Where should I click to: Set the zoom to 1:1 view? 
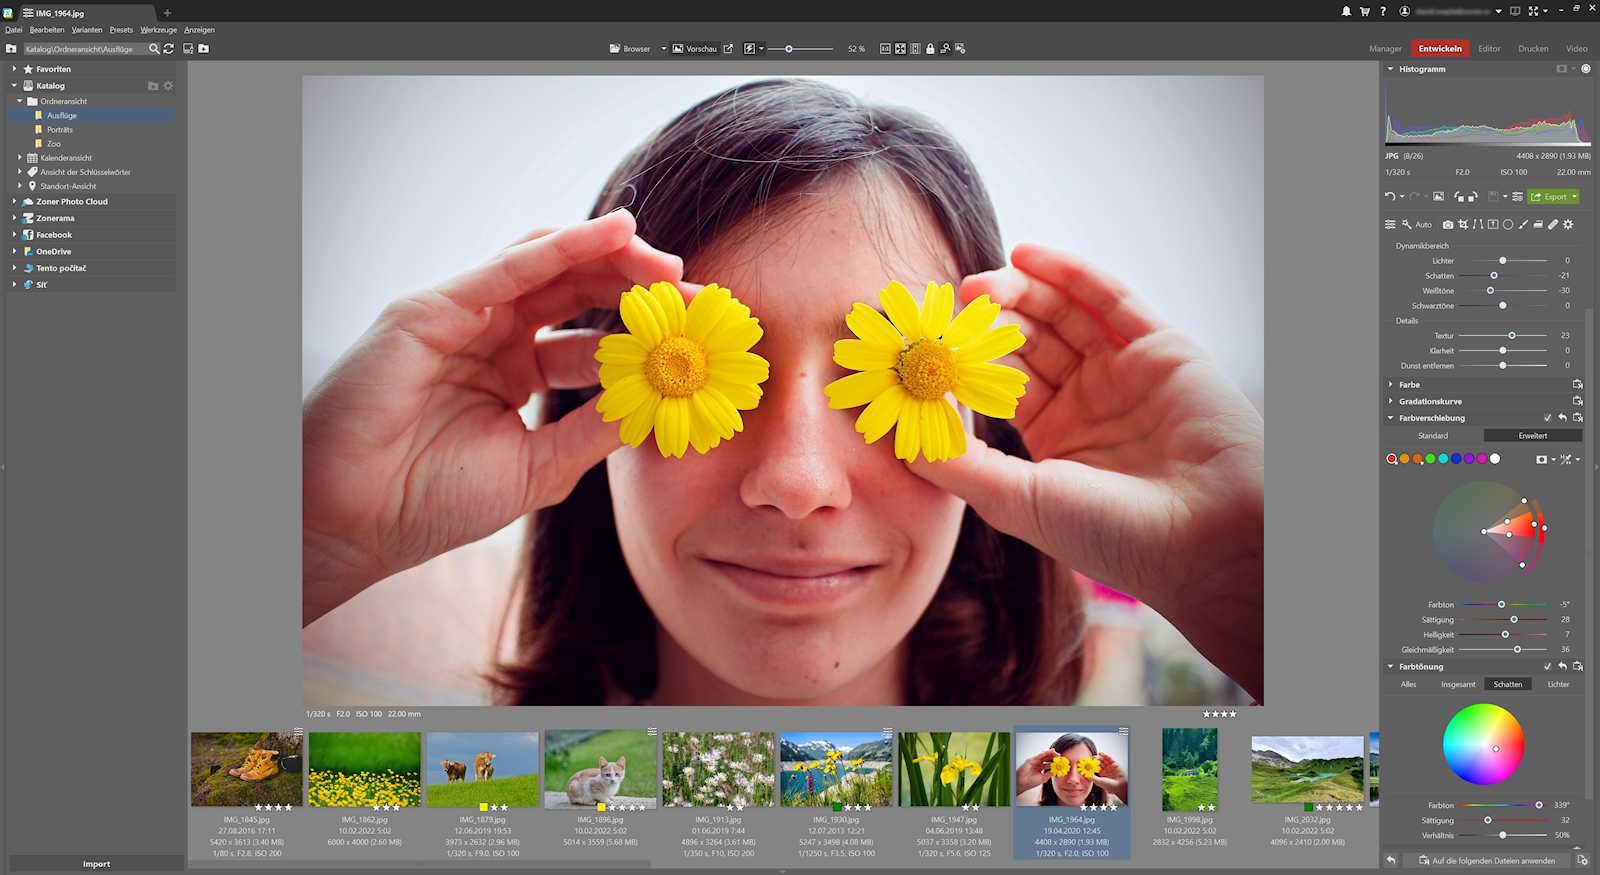(x=885, y=49)
